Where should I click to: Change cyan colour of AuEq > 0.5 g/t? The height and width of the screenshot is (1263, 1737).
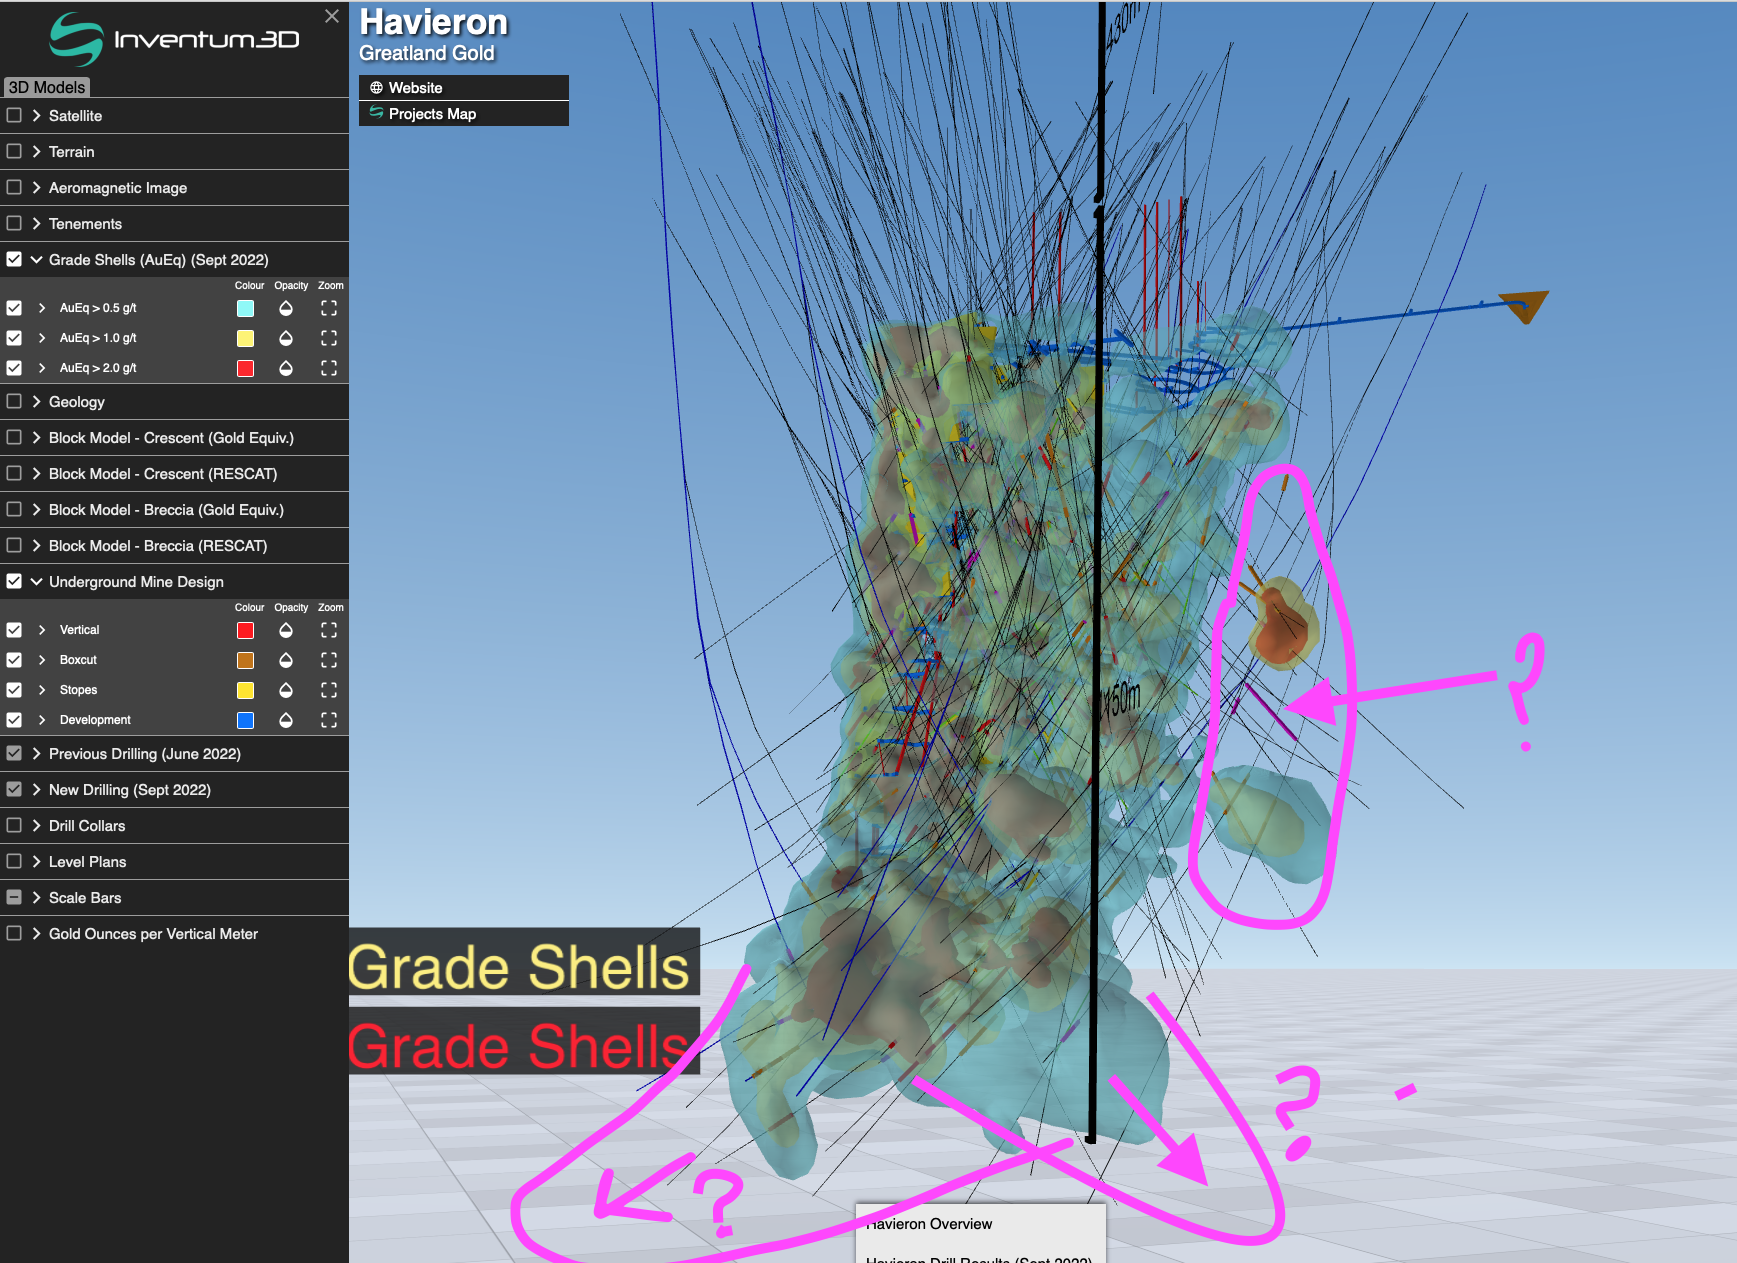coord(245,308)
